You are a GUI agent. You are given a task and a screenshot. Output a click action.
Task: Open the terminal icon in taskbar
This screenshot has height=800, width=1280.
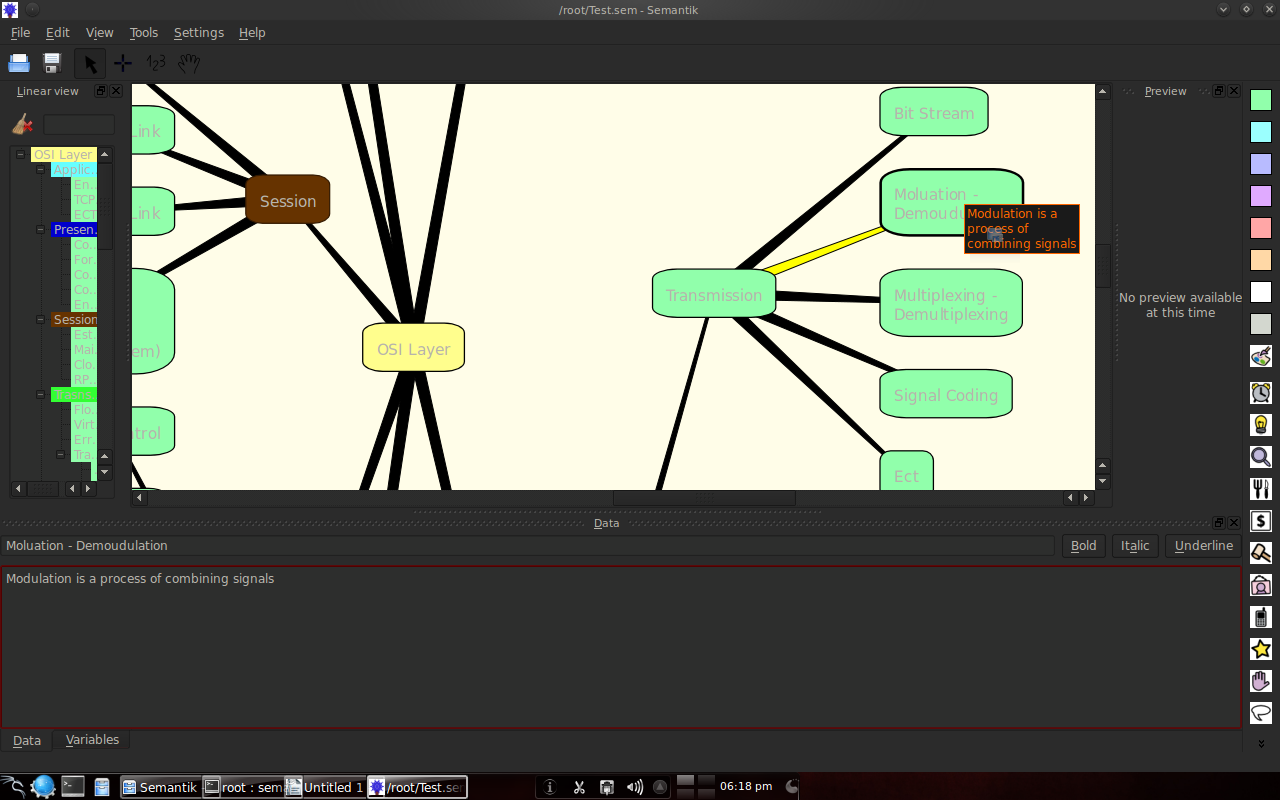[73, 787]
